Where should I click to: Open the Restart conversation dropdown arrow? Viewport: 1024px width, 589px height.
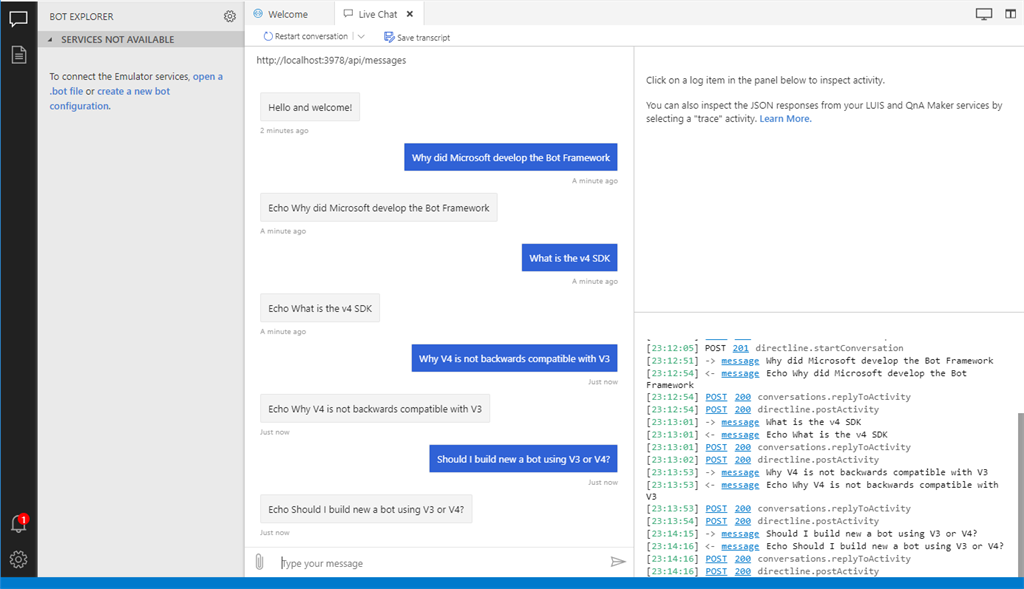coord(361,37)
